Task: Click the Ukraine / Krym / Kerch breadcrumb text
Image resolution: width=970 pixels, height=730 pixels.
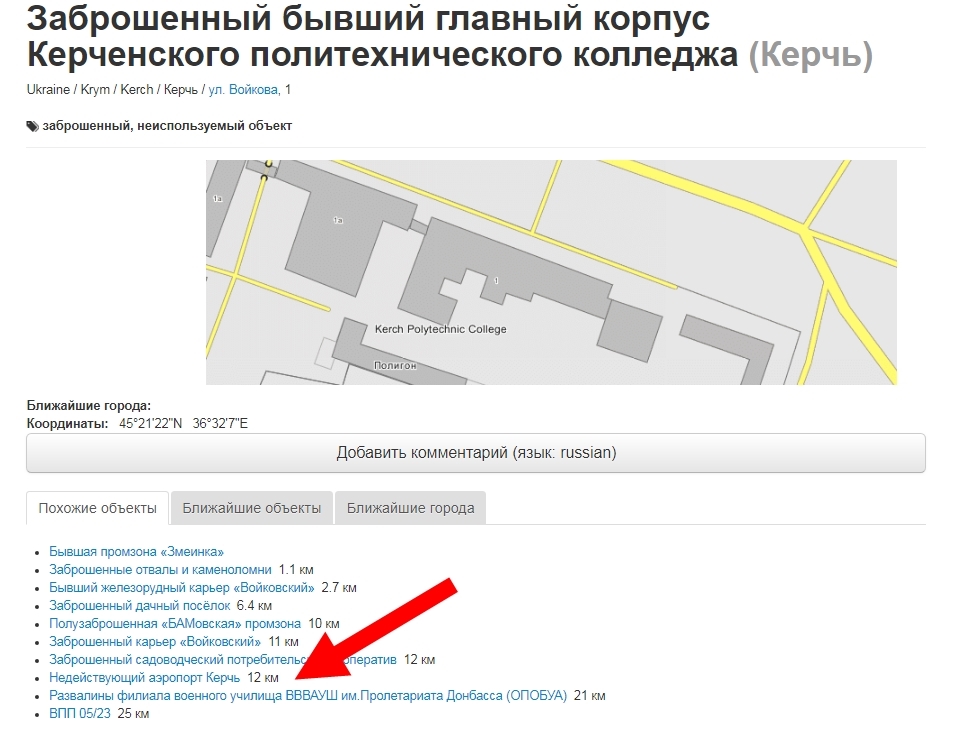Action: [x=90, y=90]
